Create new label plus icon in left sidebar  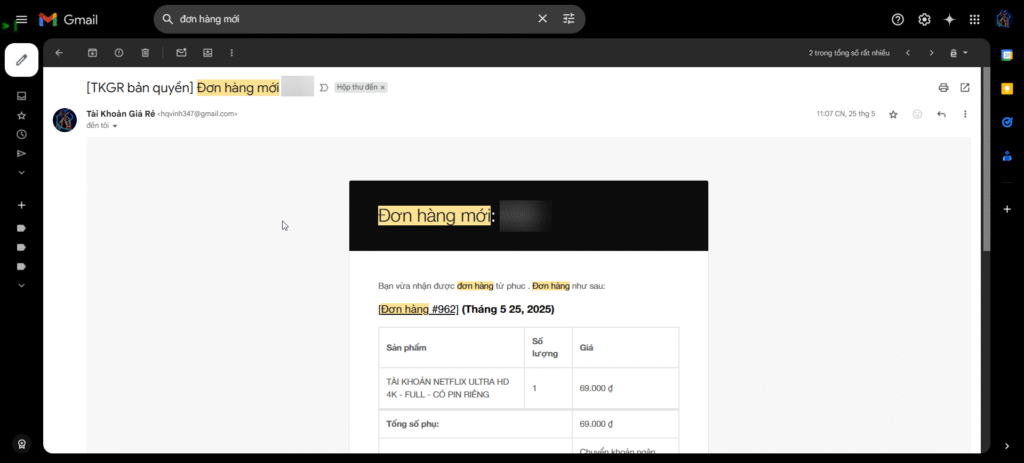[x=22, y=205]
